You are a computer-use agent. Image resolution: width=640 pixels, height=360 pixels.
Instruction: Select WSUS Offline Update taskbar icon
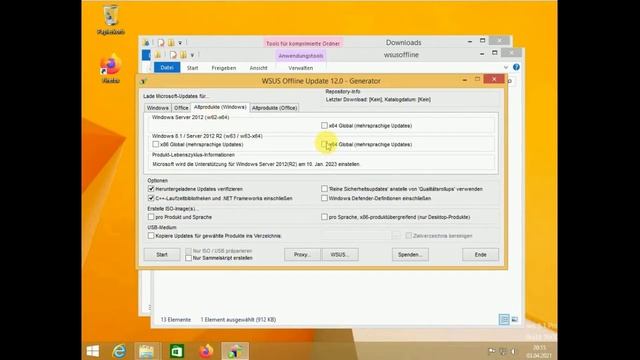235,351
